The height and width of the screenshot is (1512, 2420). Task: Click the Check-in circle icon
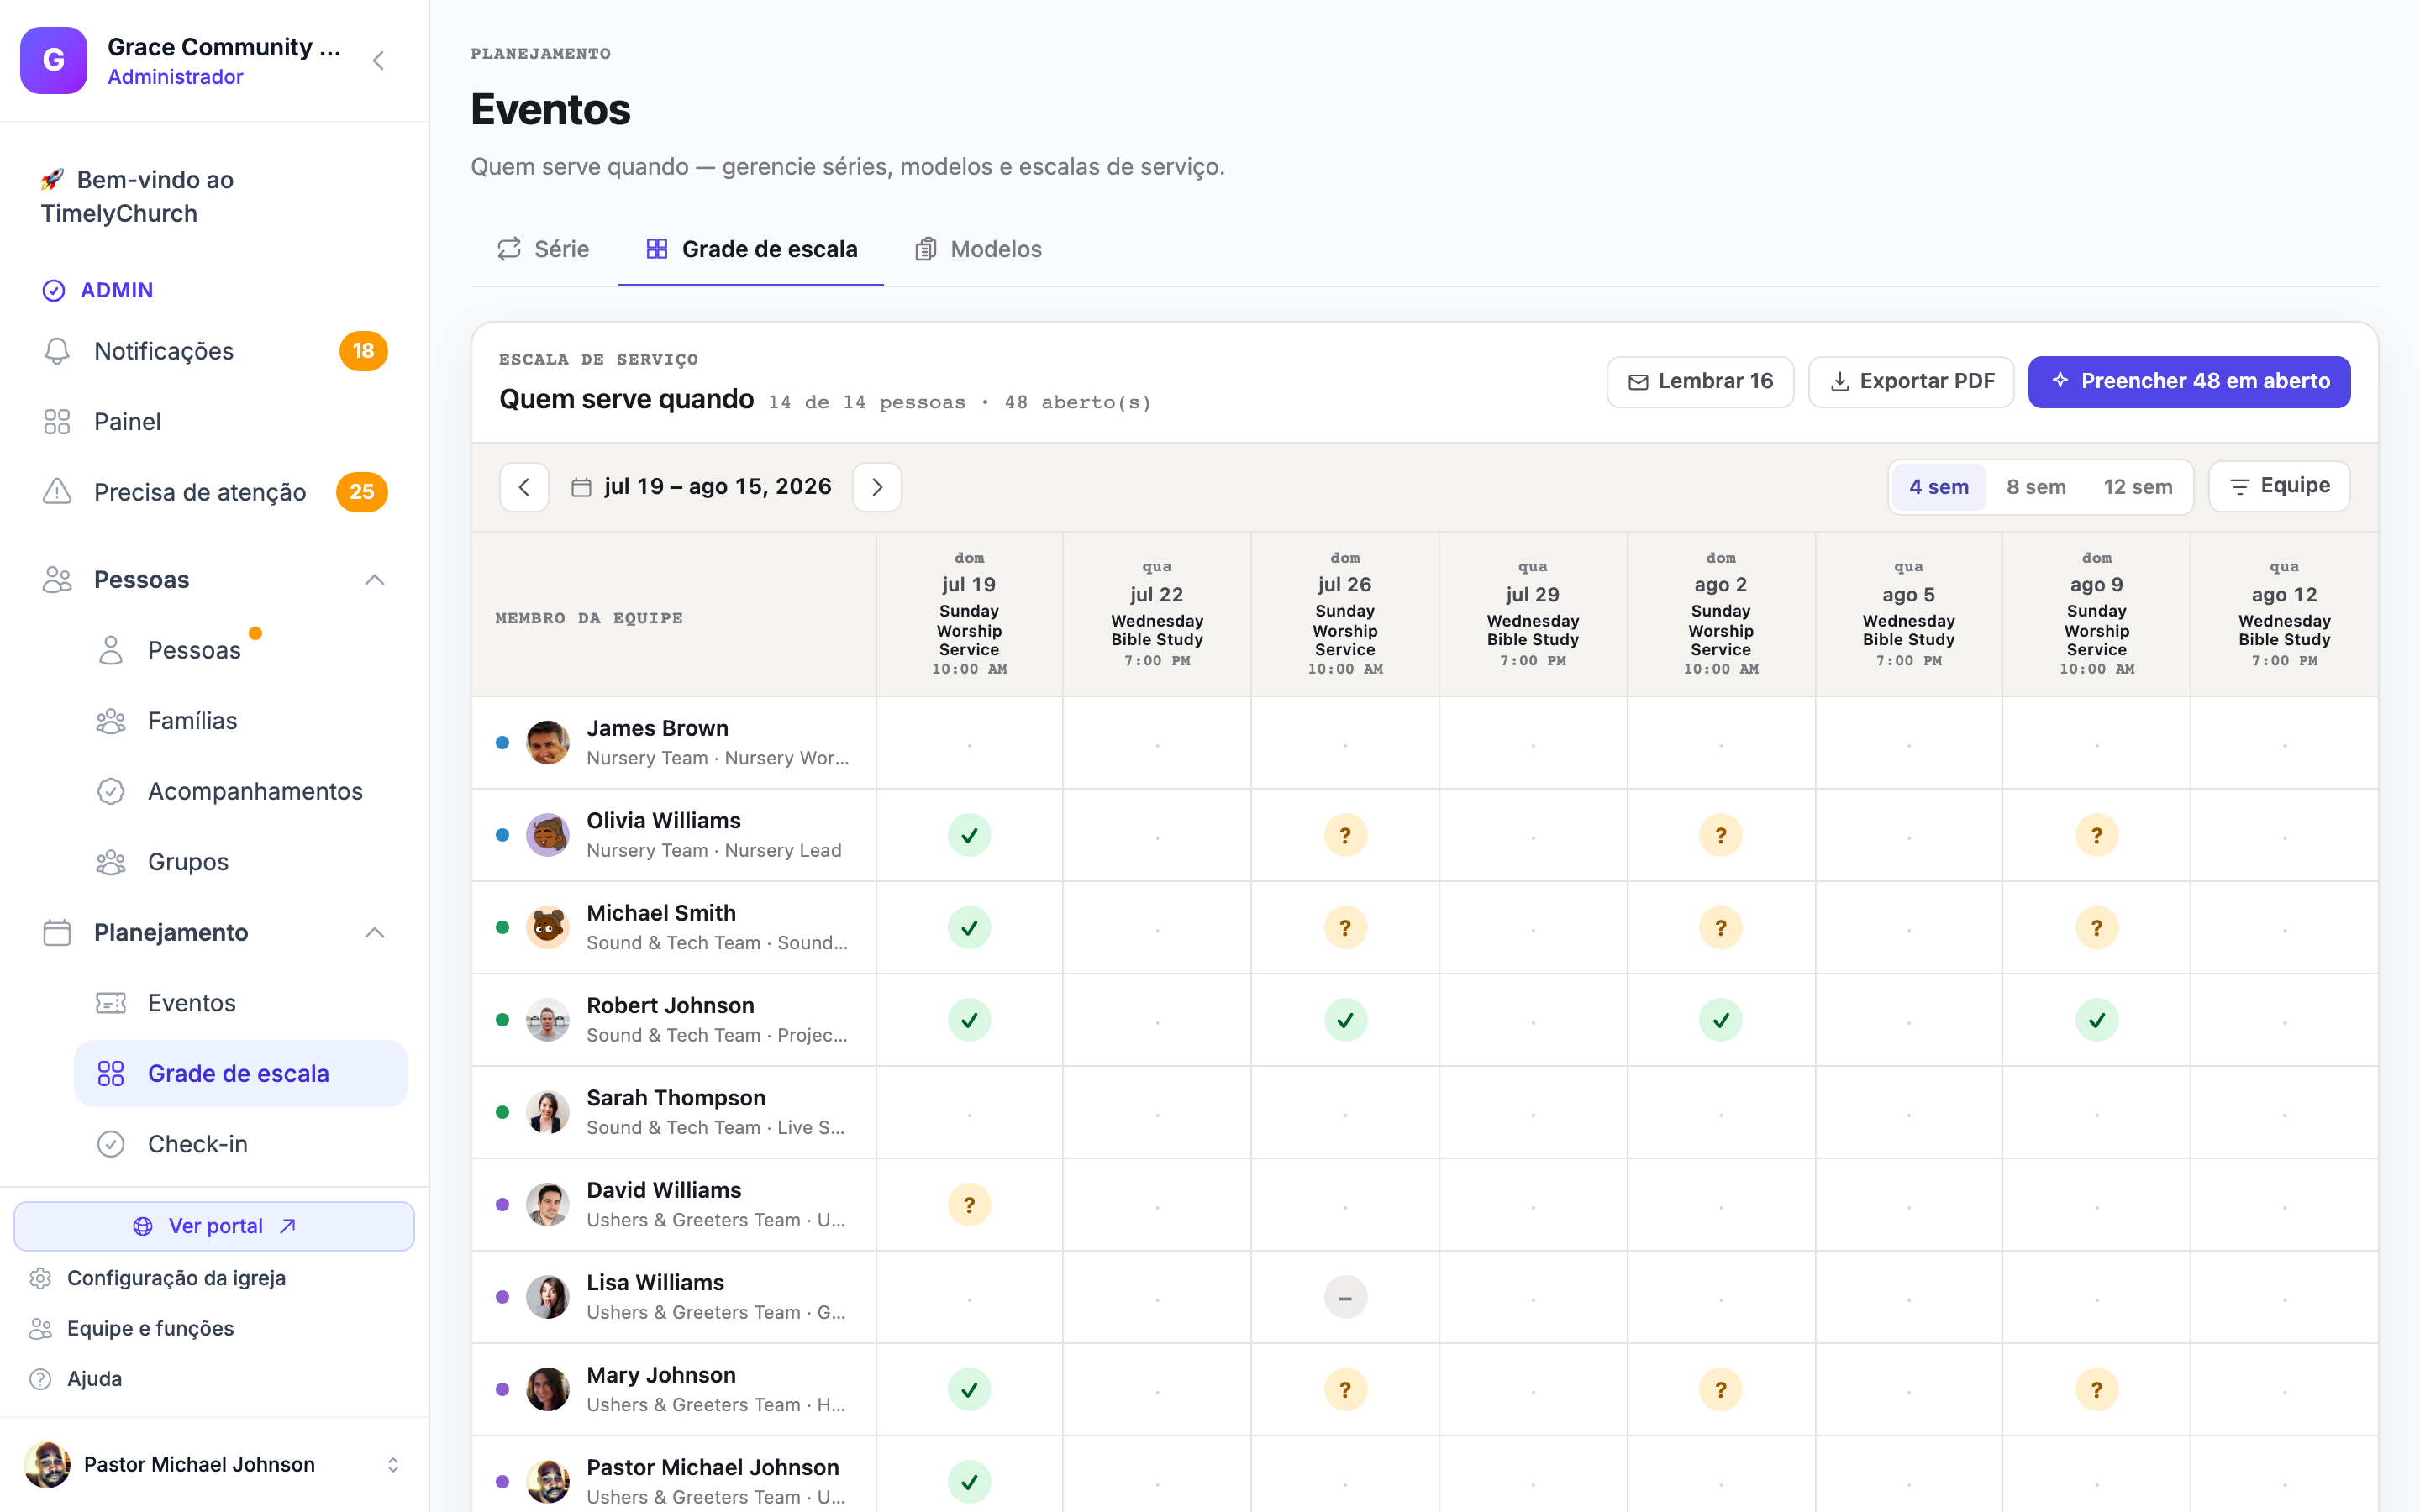tap(111, 1144)
